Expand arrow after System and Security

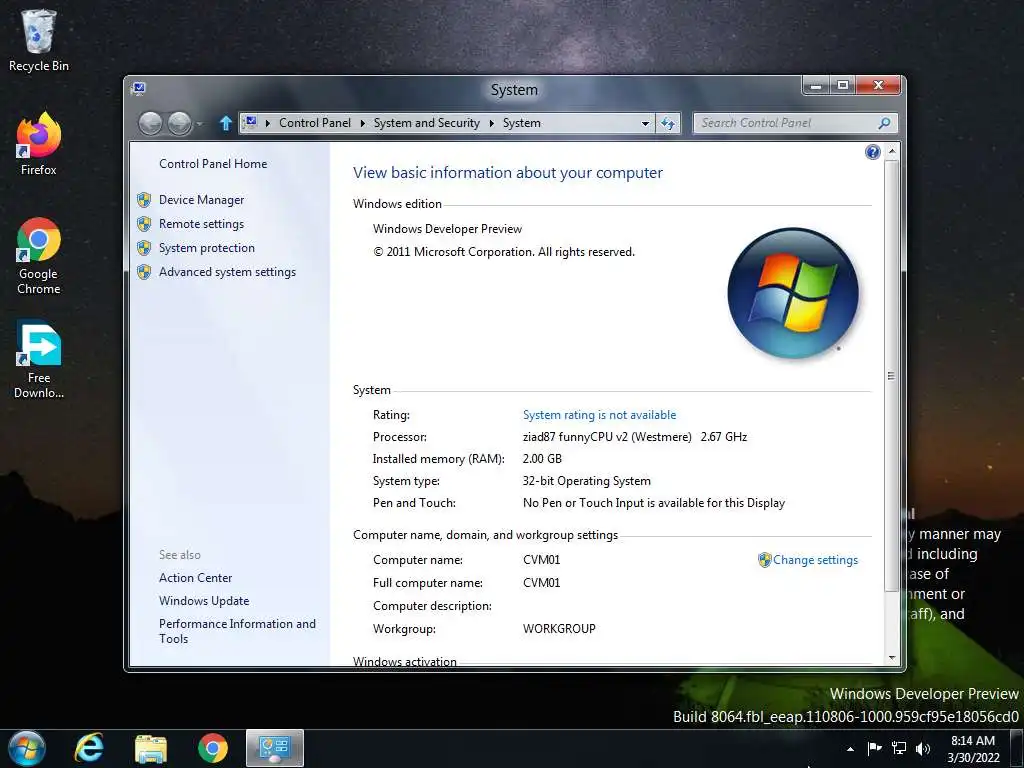(x=492, y=123)
